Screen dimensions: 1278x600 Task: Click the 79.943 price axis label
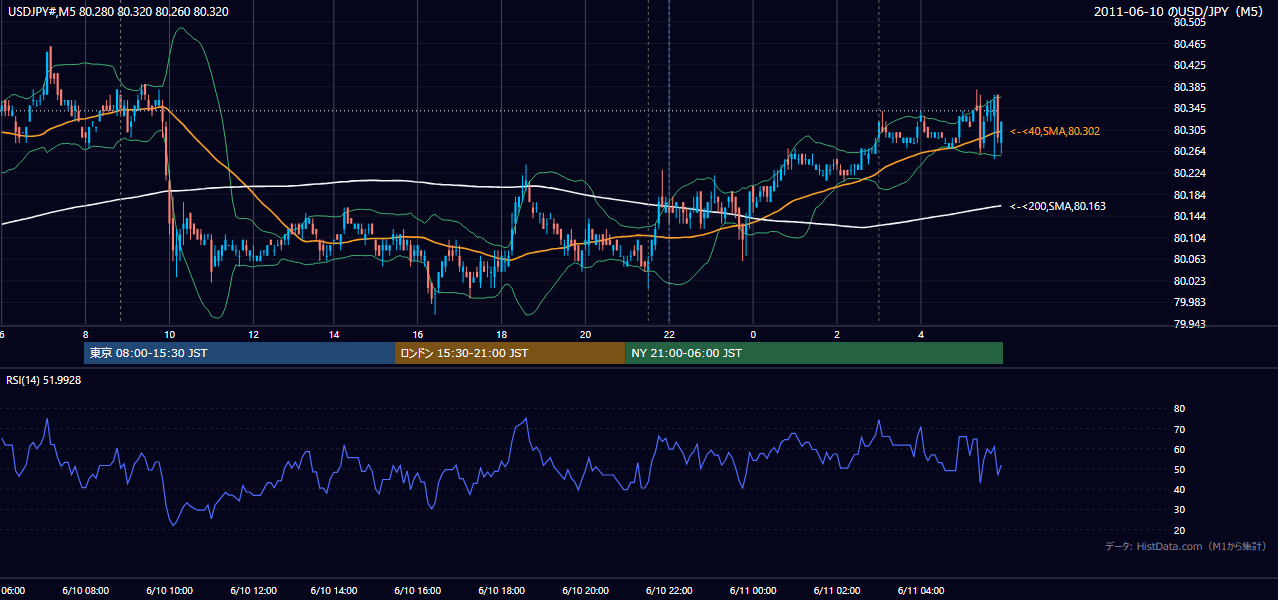click(1189, 324)
